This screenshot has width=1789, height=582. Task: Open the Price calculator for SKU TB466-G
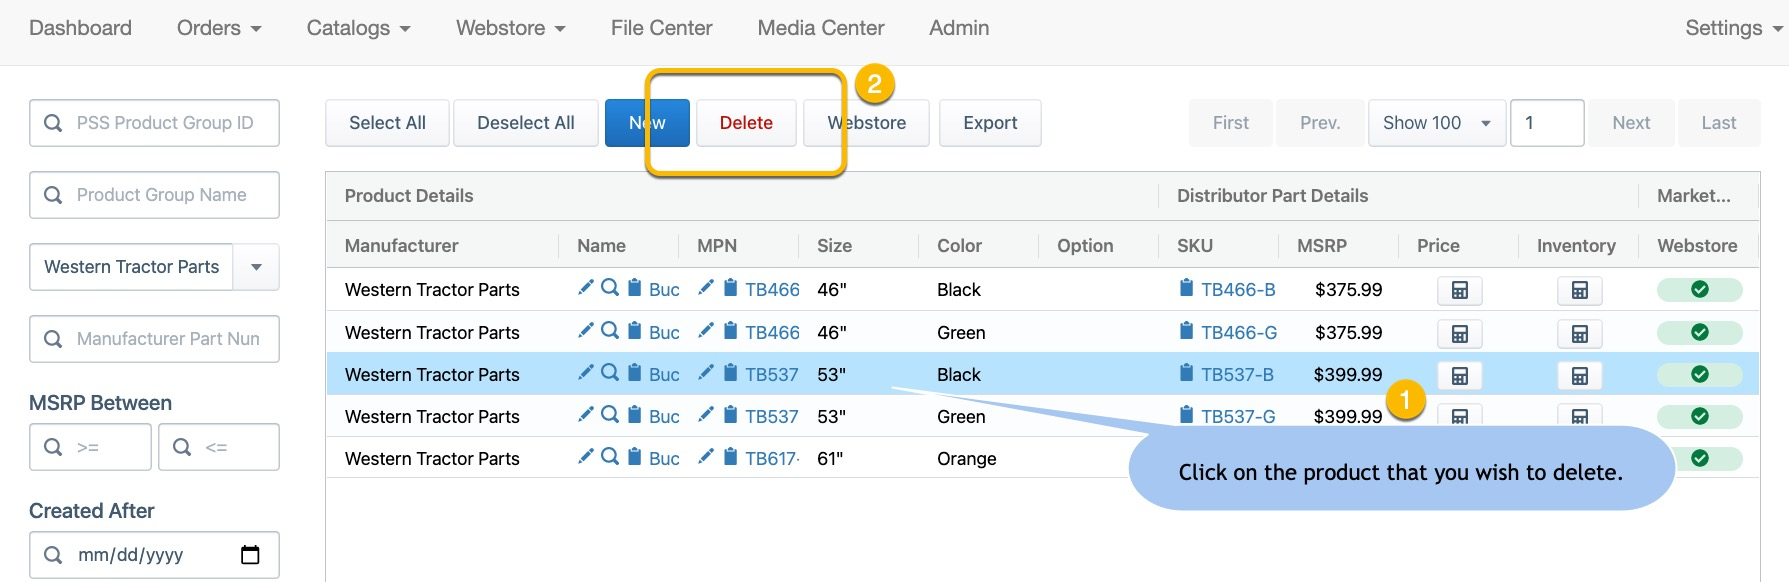click(1459, 333)
